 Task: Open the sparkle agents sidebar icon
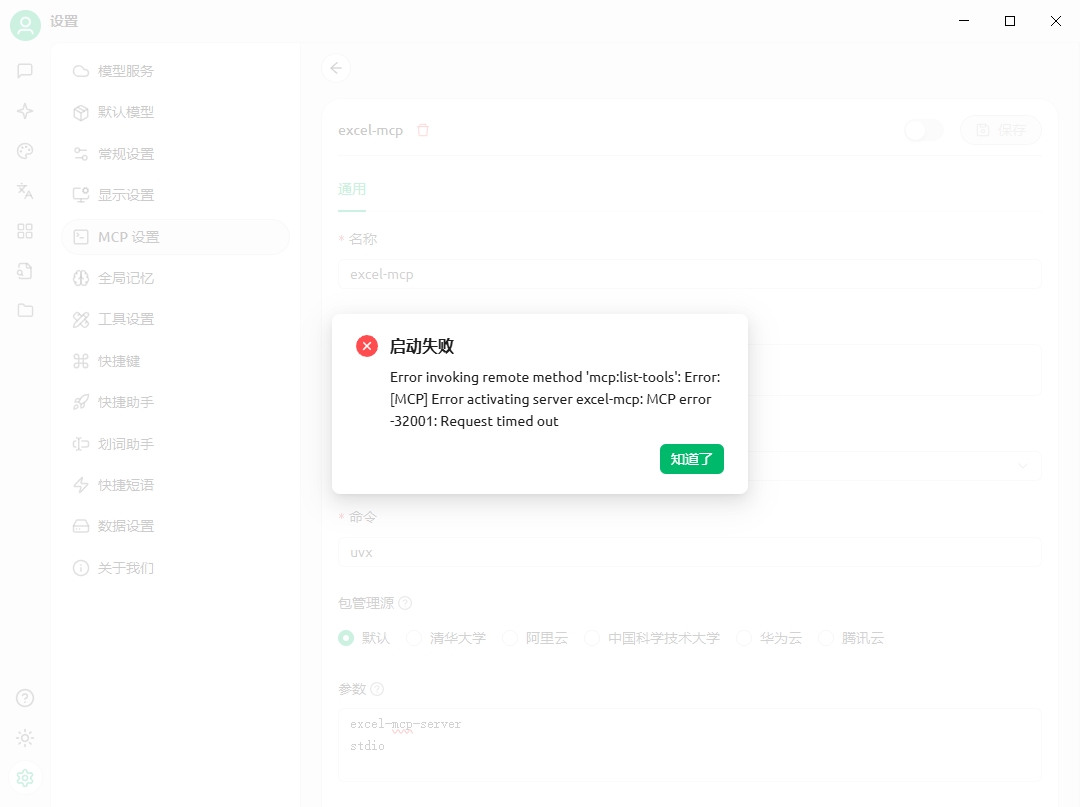click(25, 111)
